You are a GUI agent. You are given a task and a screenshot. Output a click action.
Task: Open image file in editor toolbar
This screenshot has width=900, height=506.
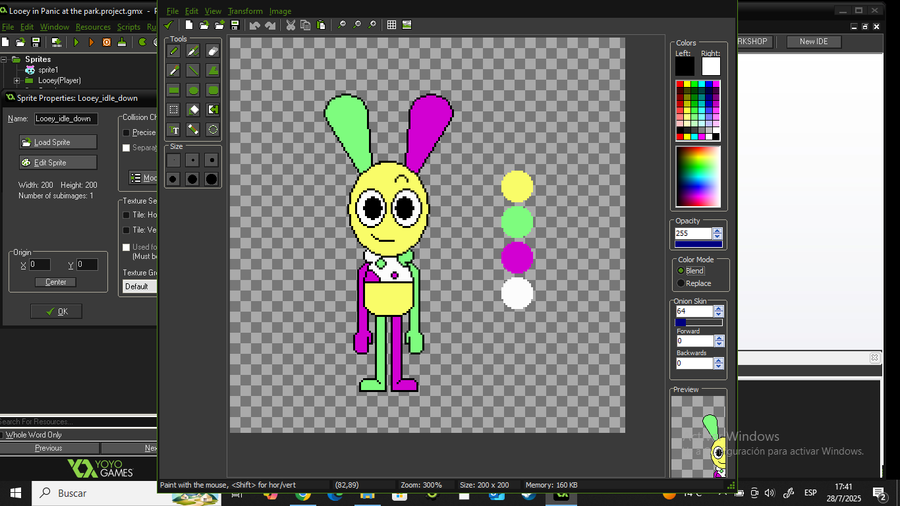pos(204,25)
